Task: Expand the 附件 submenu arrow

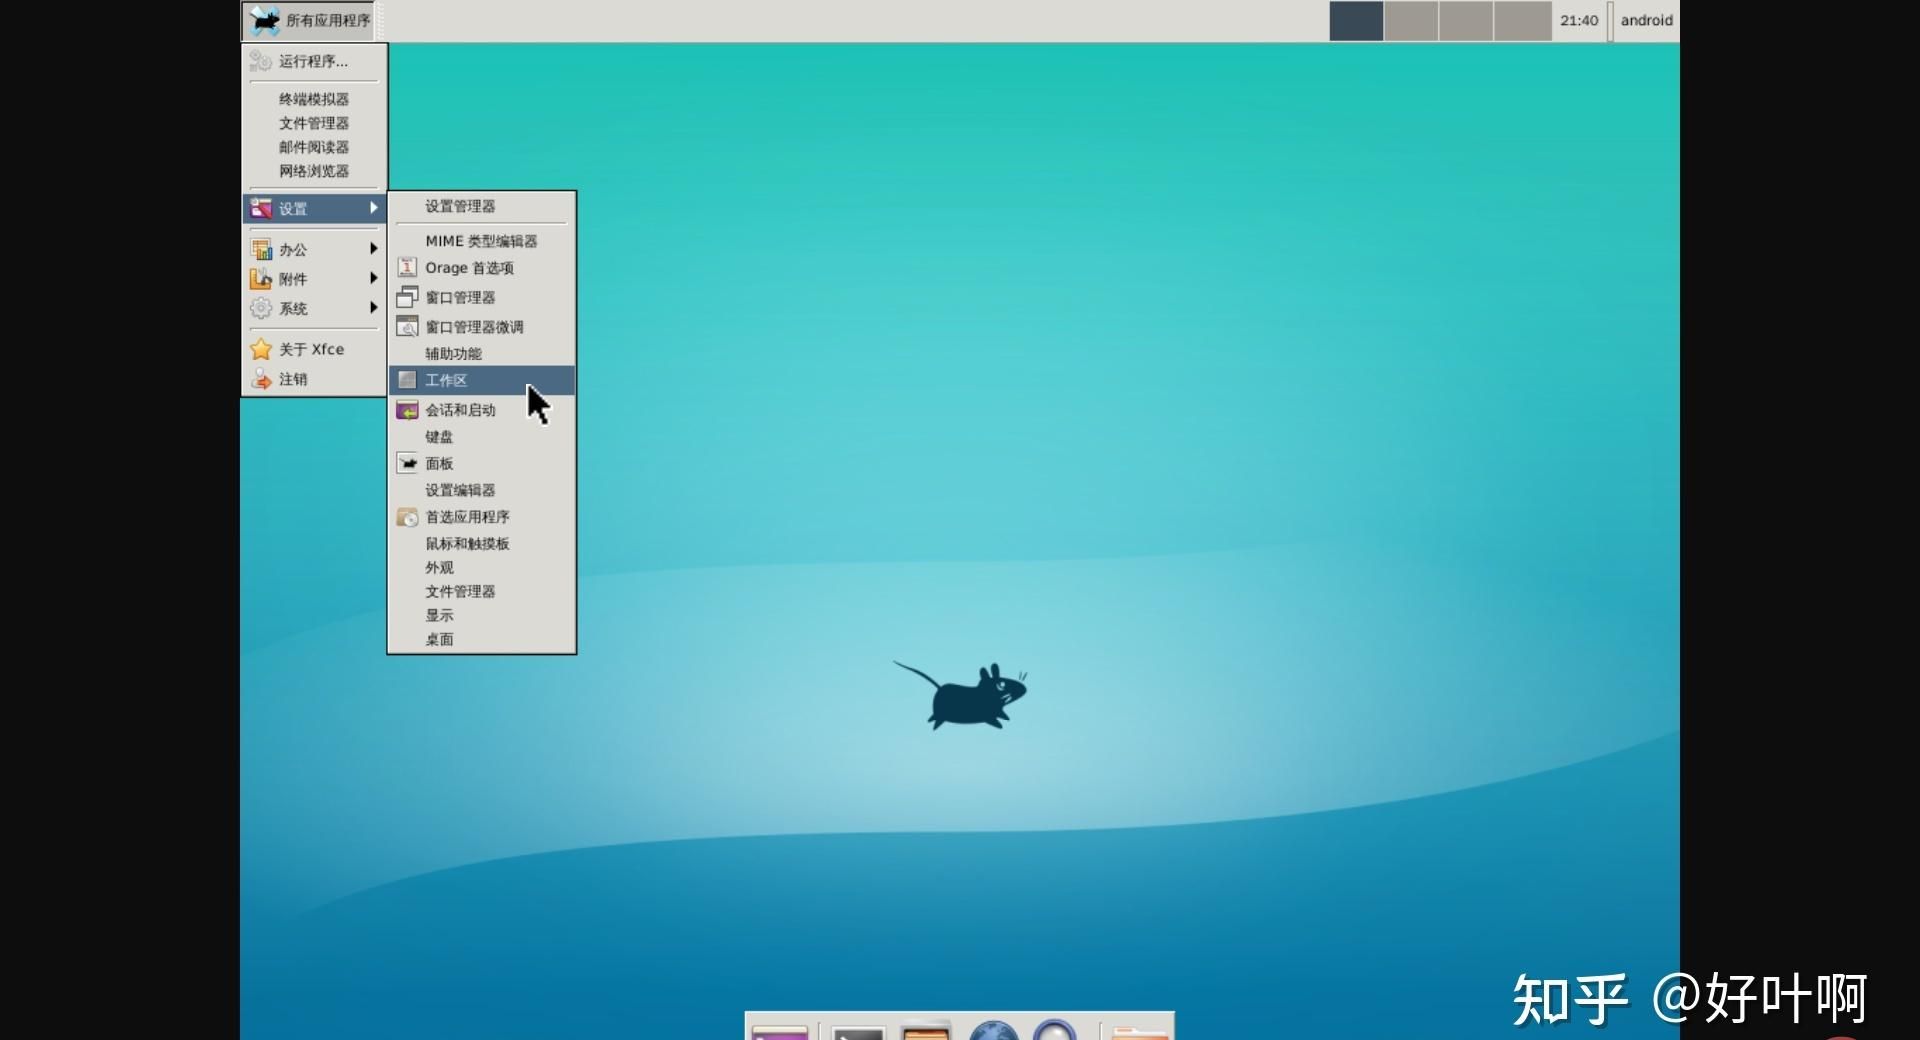Action: tap(373, 278)
